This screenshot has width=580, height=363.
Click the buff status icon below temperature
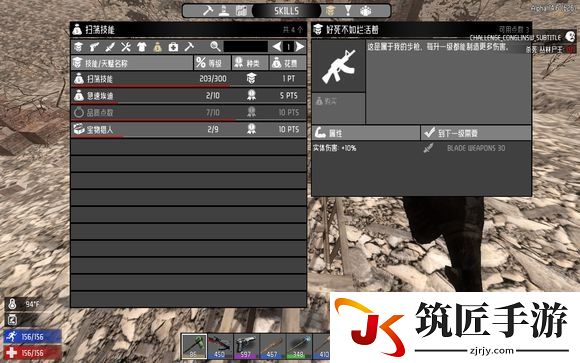pyautogui.click(x=12, y=319)
